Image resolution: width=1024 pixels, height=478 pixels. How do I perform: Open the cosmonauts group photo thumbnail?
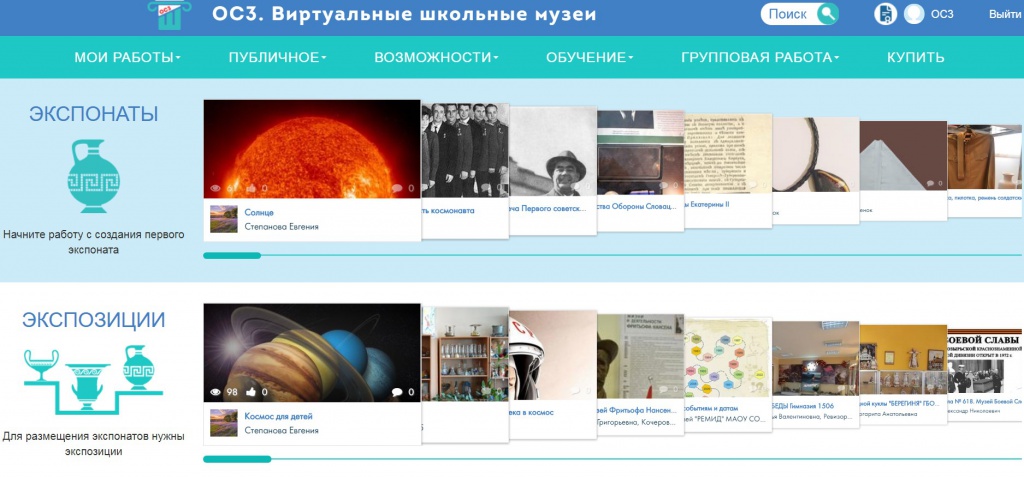click(465, 150)
